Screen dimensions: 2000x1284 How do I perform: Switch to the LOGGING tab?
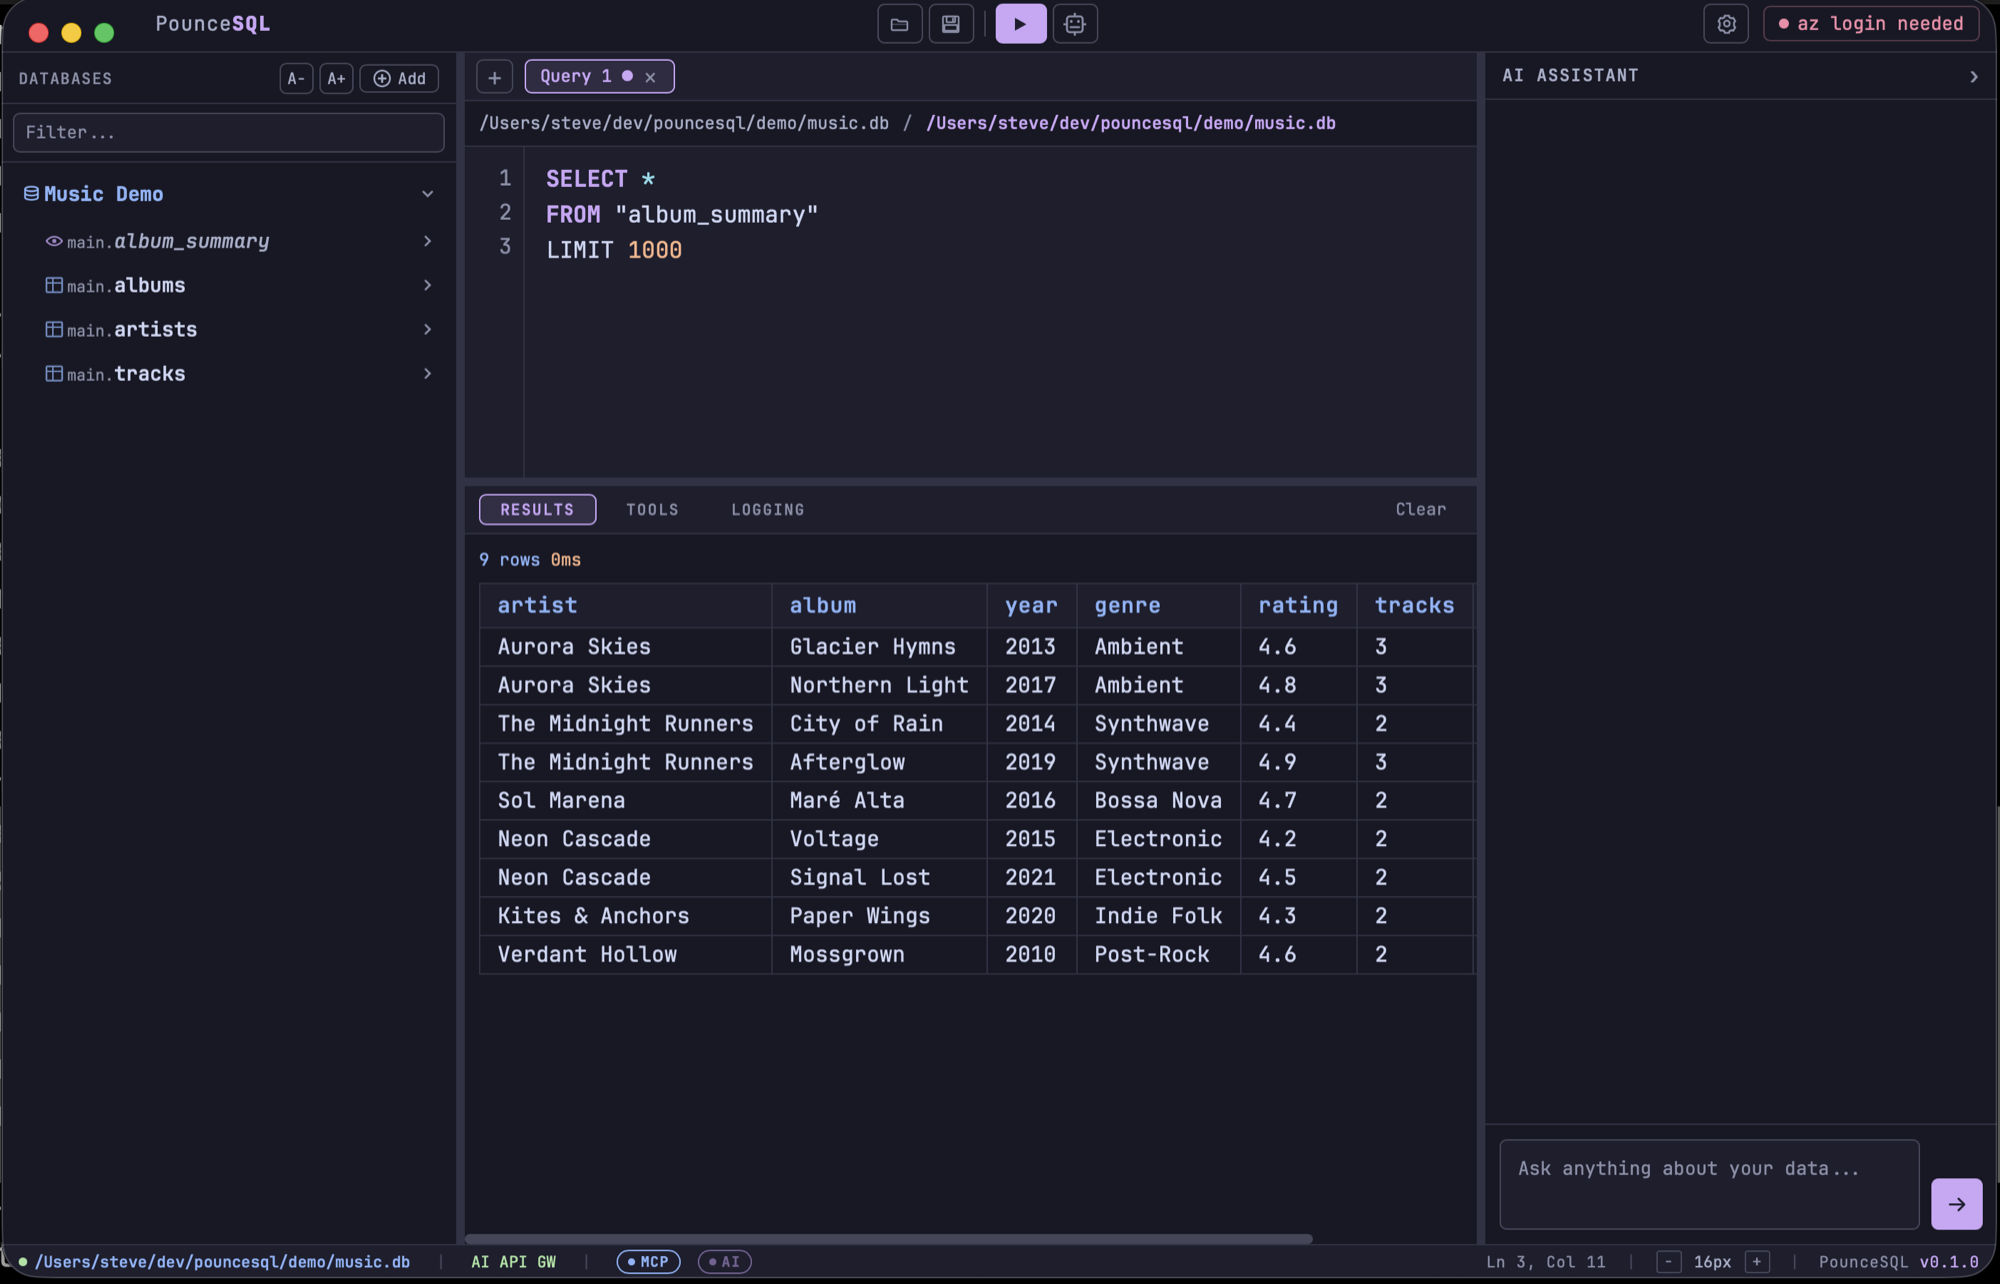pyautogui.click(x=768, y=509)
